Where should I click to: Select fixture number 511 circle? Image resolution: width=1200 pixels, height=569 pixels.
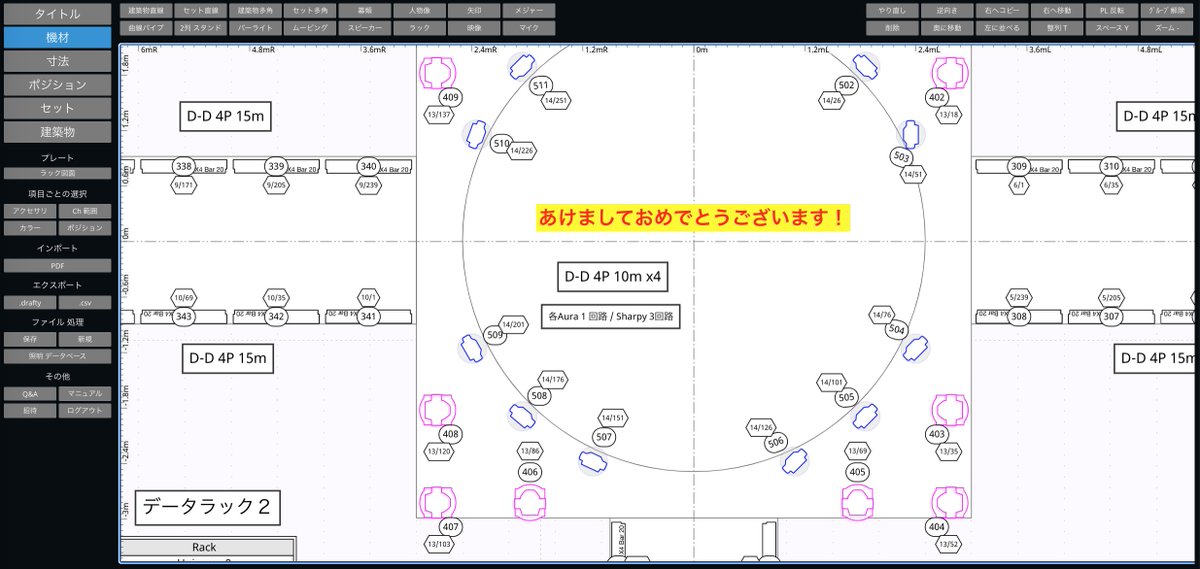(541, 86)
